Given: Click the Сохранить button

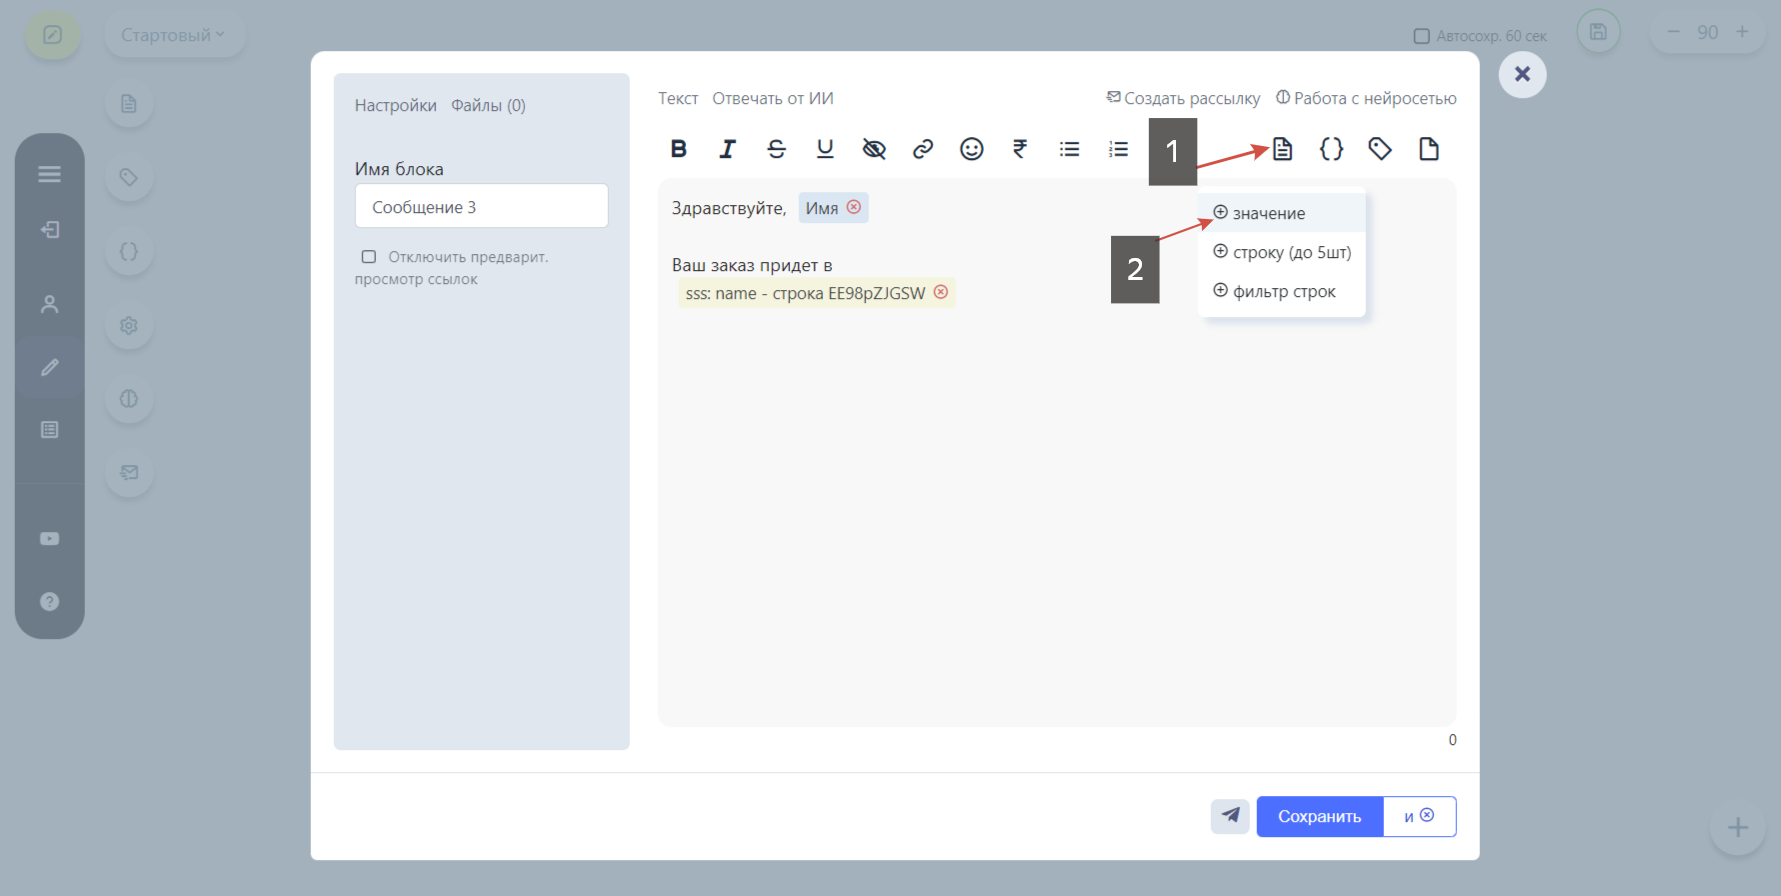Looking at the screenshot, I should click(1320, 816).
